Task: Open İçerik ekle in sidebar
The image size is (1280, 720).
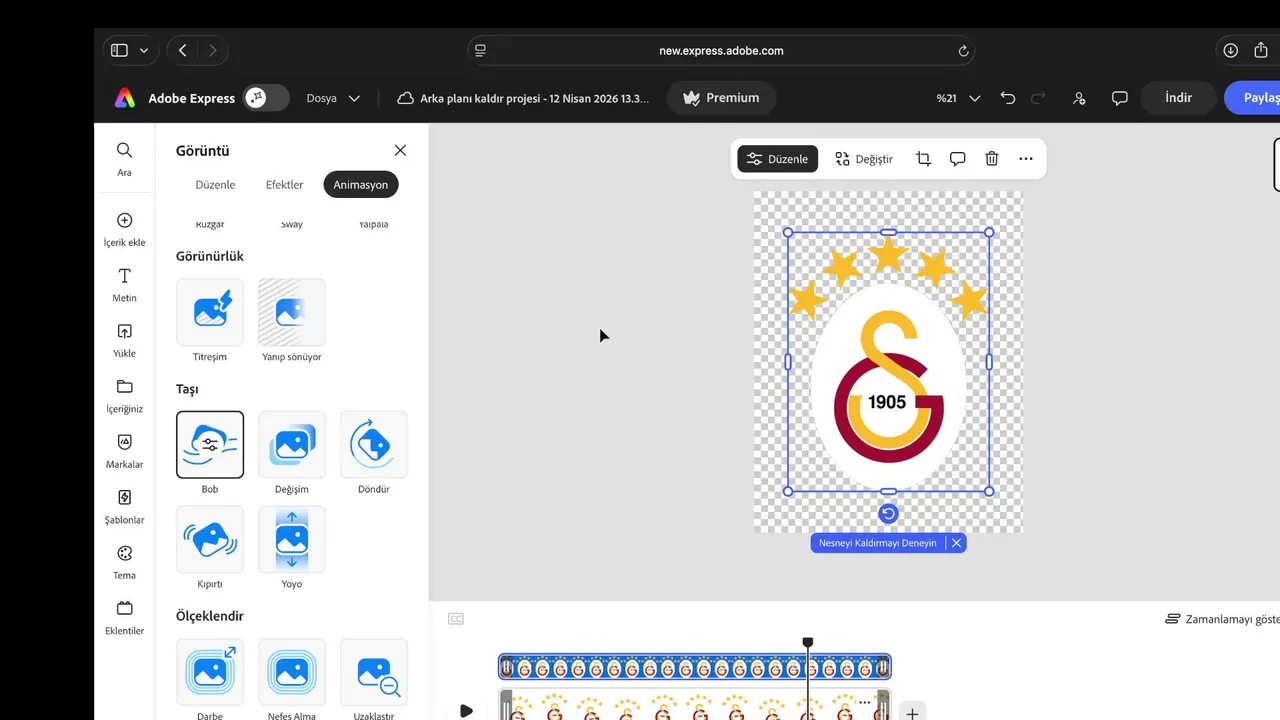Action: click(x=124, y=230)
